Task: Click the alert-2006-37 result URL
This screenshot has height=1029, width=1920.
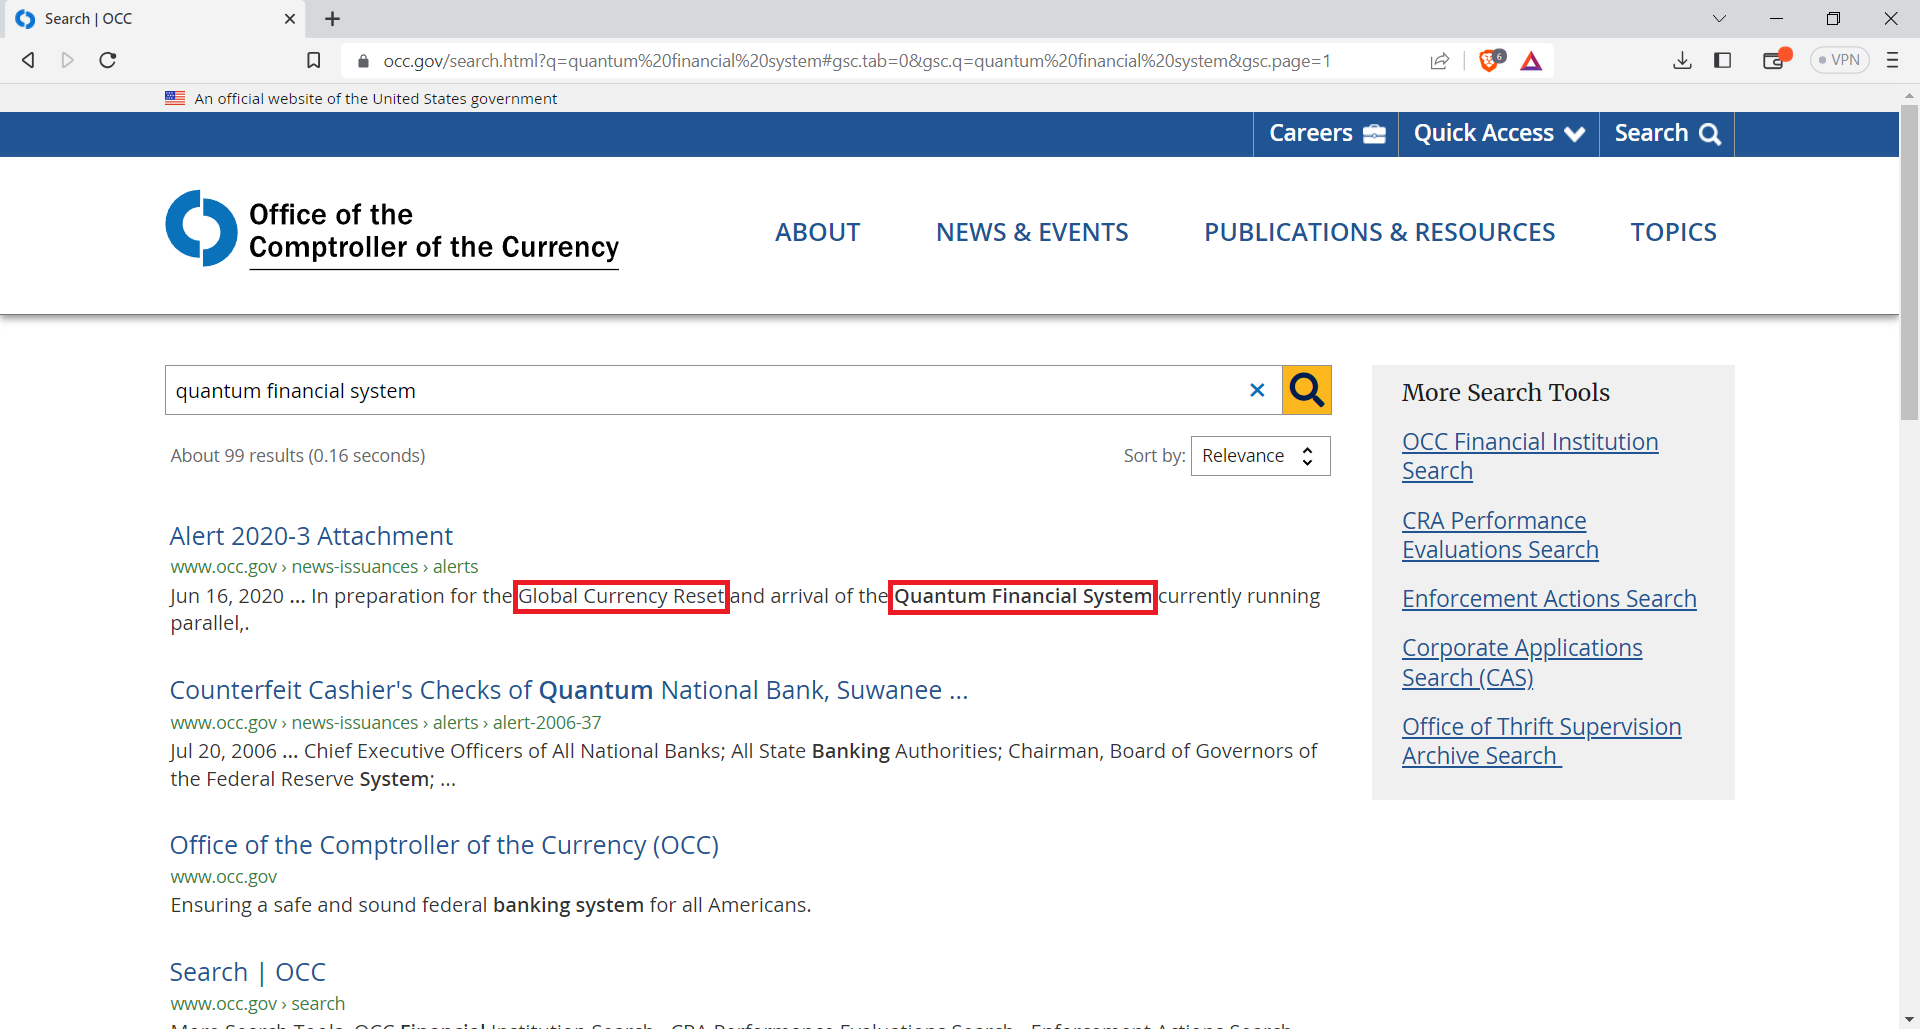Action: point(386,722)
